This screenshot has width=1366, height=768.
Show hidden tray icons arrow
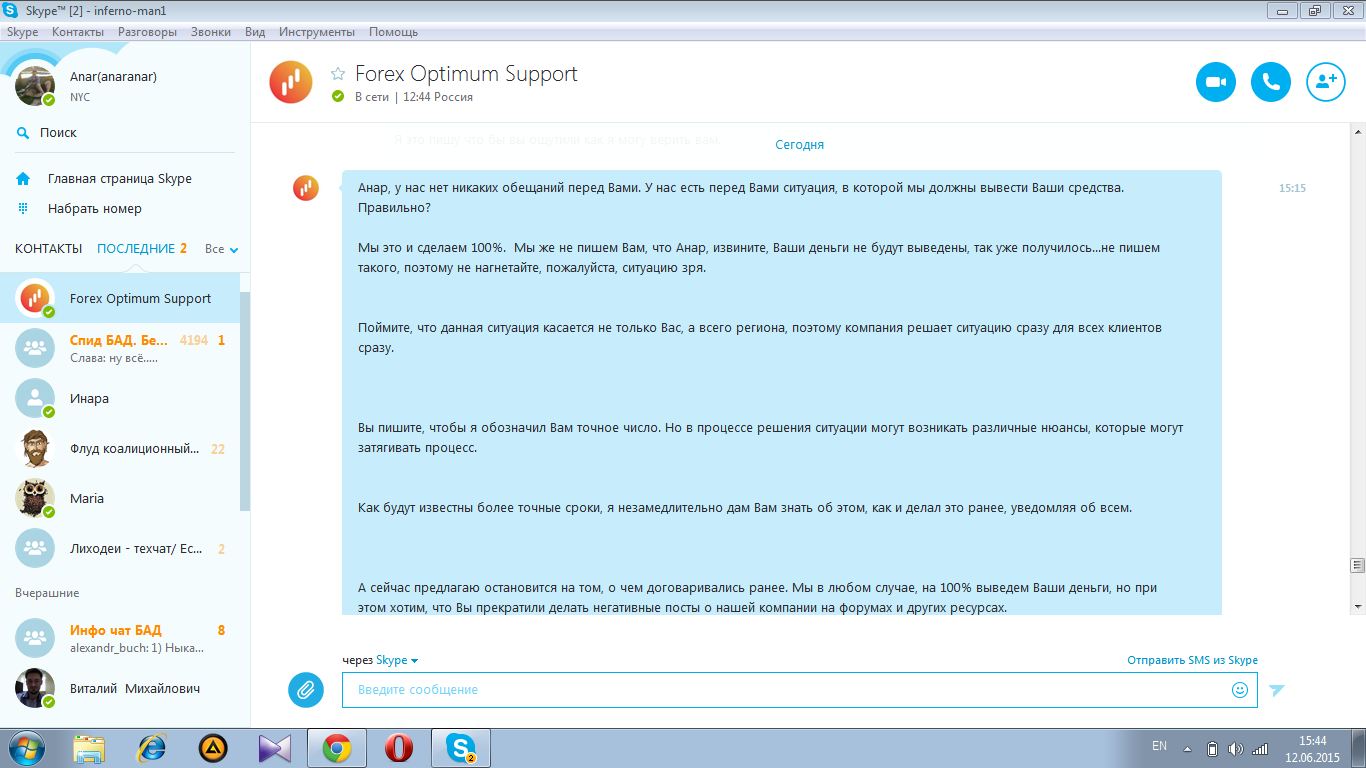tap(1187, 748)
